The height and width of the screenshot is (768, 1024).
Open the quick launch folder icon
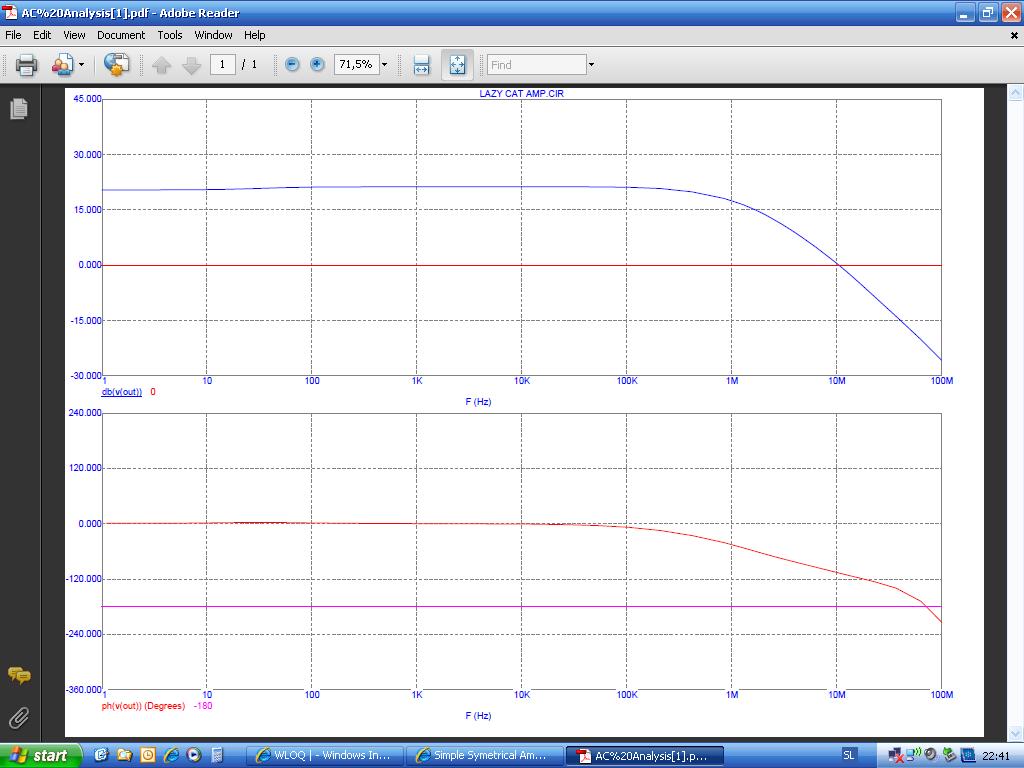[124, 755]
